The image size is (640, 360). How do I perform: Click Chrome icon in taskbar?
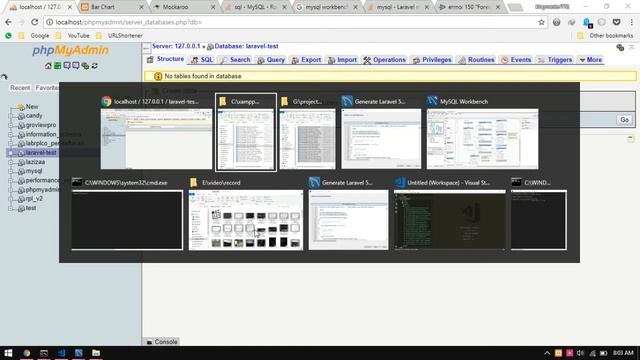(27, 353)
